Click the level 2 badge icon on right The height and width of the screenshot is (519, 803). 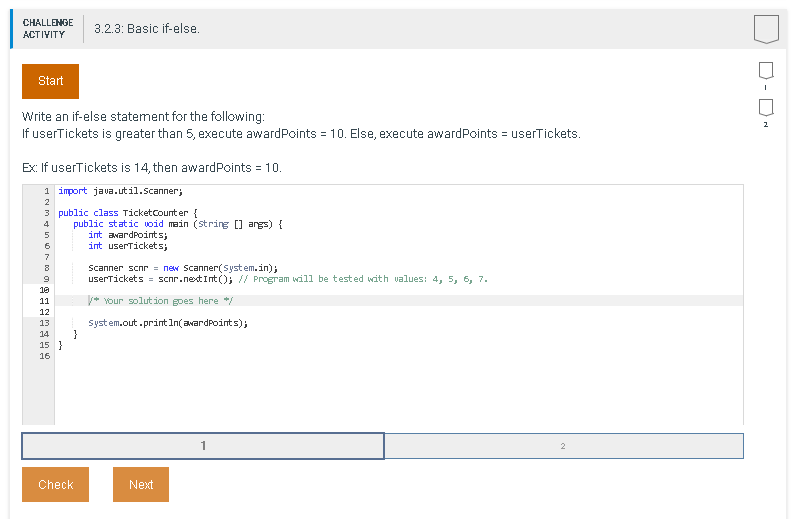(x=766, y=108)
